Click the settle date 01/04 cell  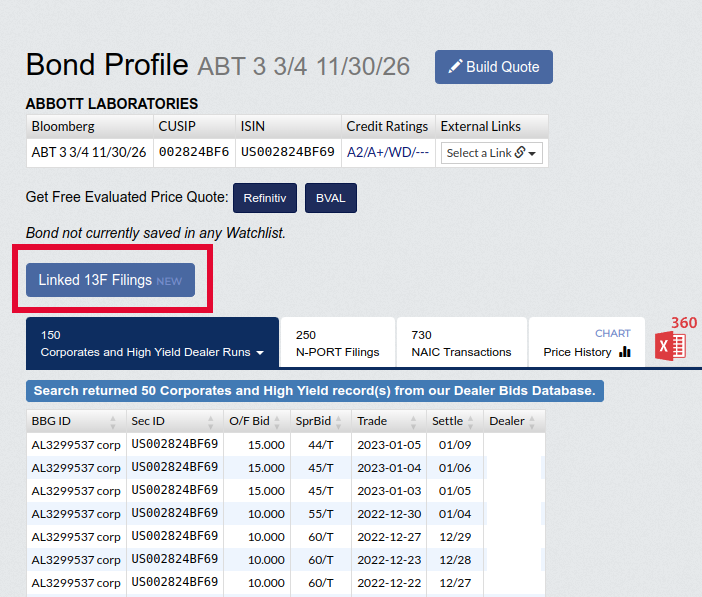(x=455, y=514)
